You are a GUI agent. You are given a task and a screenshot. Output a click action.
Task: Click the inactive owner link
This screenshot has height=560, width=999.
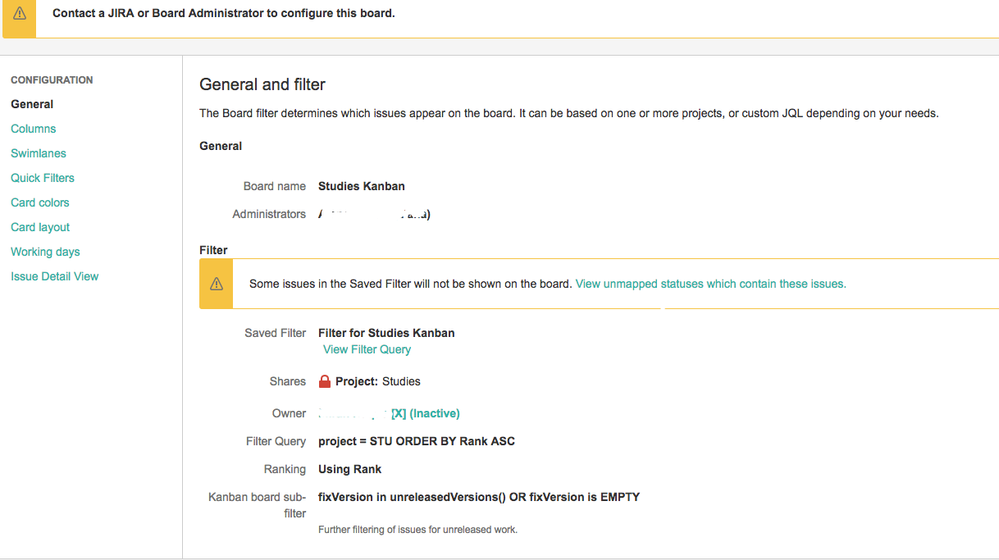389,413
